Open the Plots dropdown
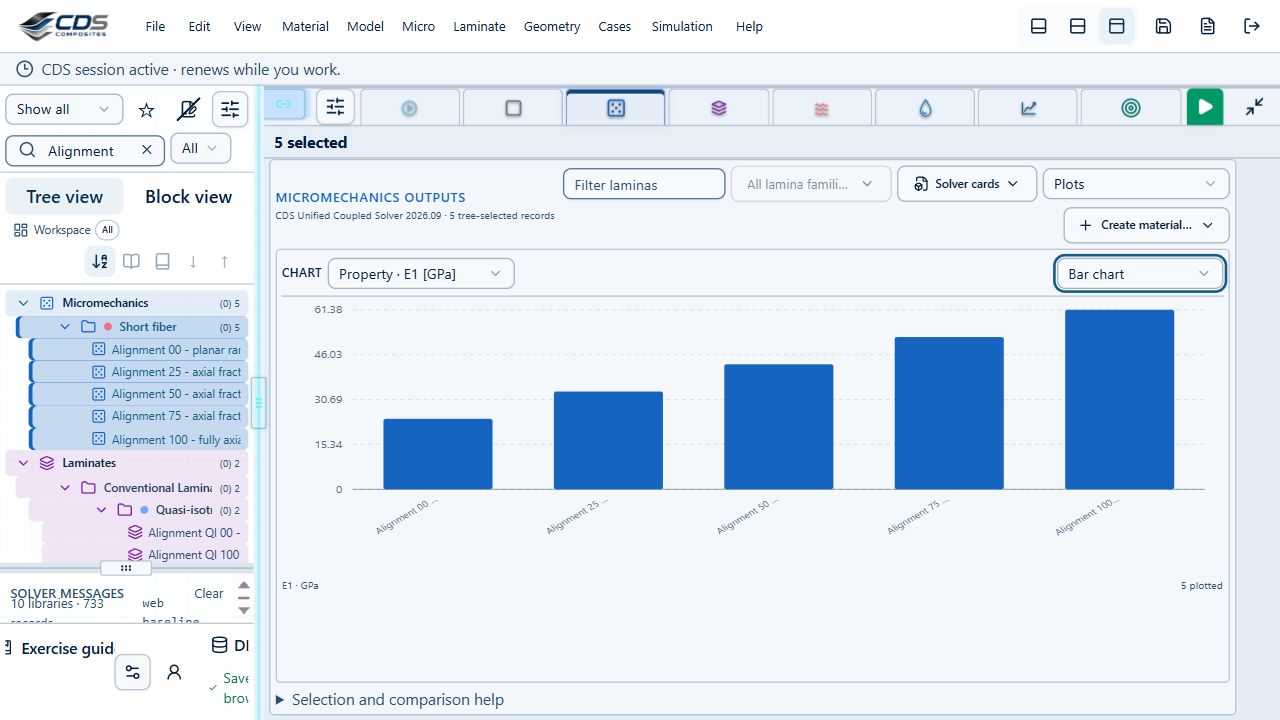Image resolution: width=1280 pixels, height=720 pixels. tap(1136, 184)
